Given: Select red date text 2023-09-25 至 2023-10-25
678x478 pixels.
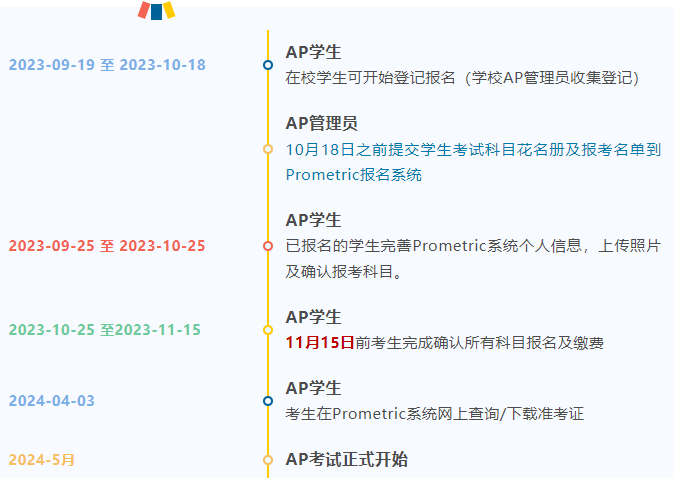Looking at the screenshot, I should [x=107, y=246].
